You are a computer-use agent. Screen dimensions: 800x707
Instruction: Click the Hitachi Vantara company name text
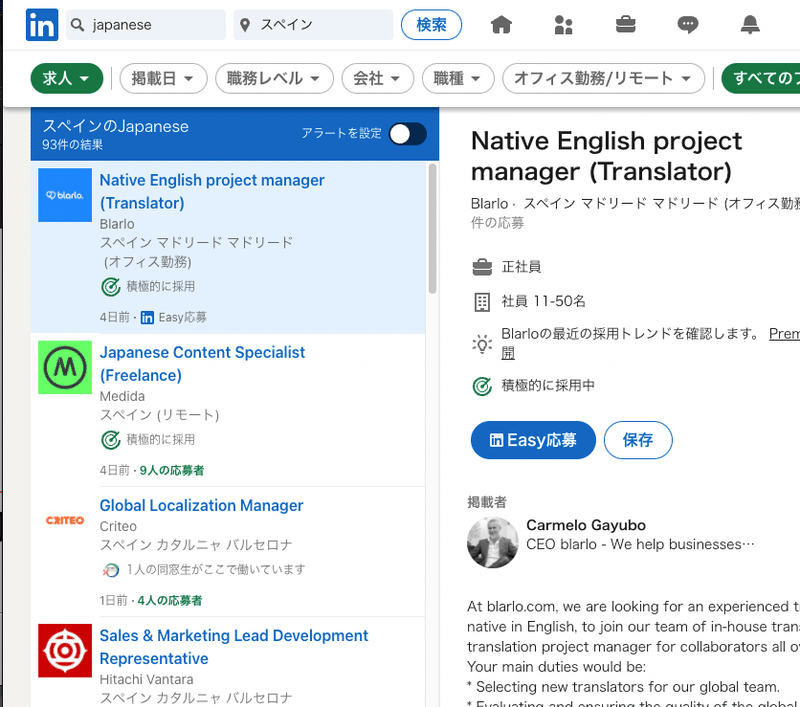coord(146,679)
